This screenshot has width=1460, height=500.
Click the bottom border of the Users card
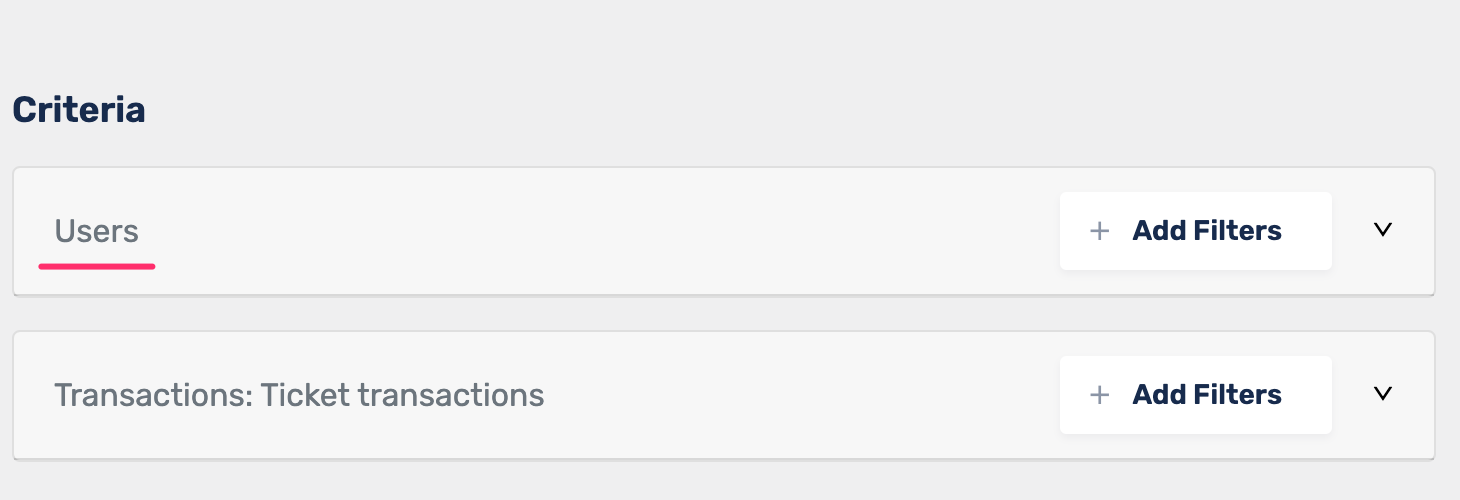(724, 295)
